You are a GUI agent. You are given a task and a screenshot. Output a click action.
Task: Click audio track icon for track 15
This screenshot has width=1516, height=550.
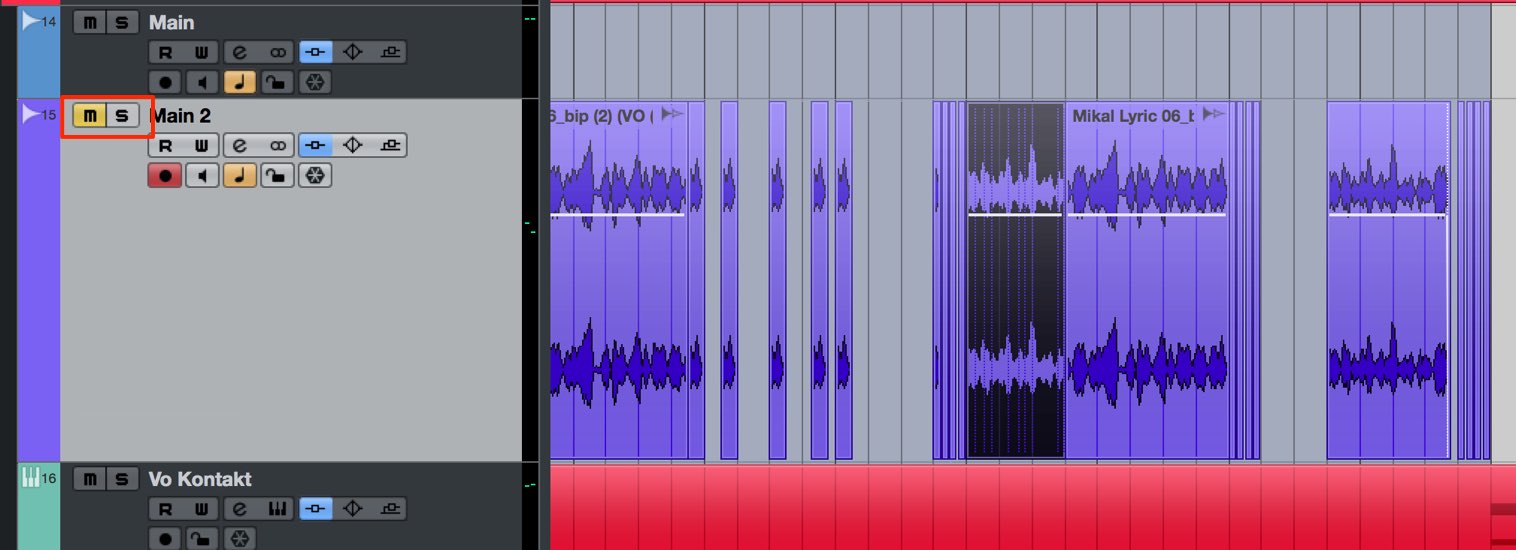click(x=32, y=114)
